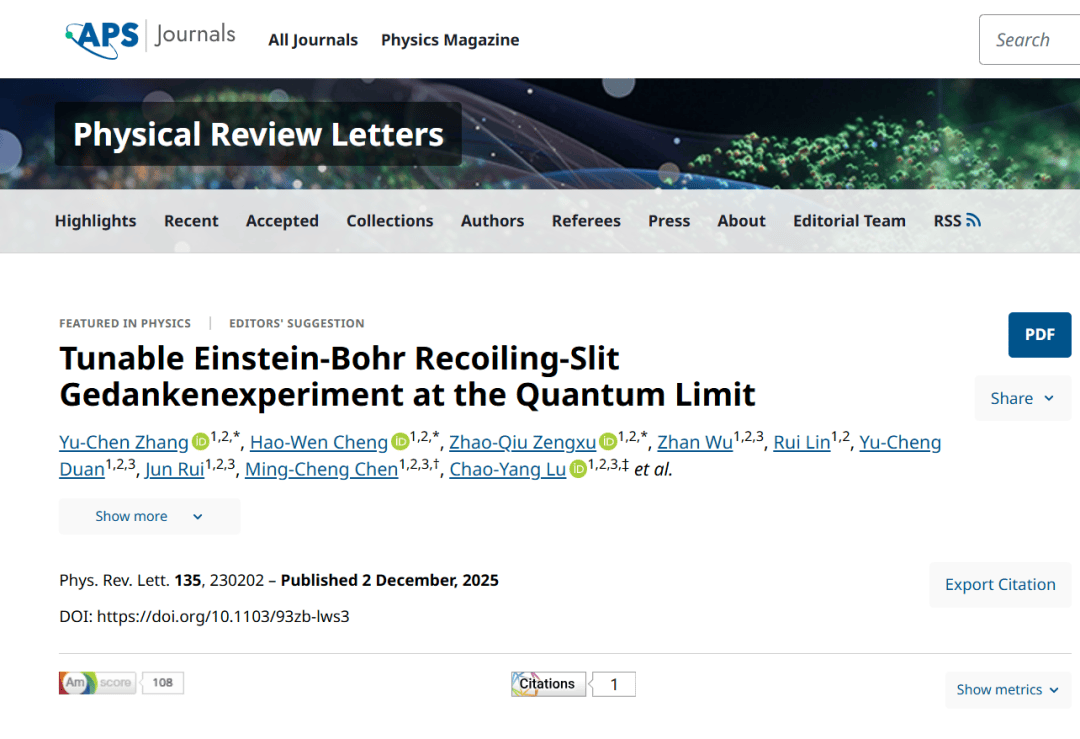Image resolution: width=1080 pixels, height=739 pixels.
Task: Open Physics Magazine link
Action: click(x=450, y=40)
